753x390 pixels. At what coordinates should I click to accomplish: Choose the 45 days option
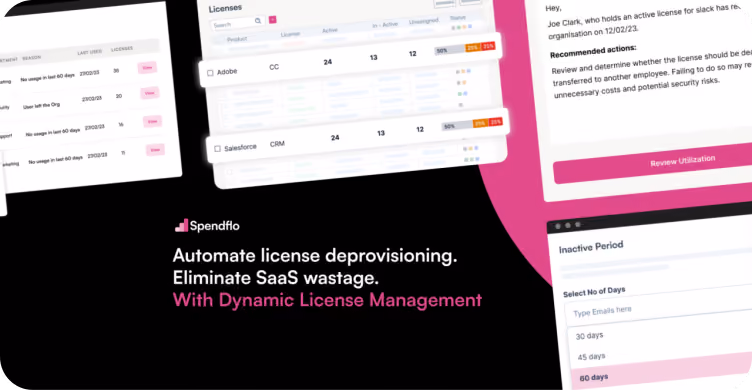pyautogui.click(x=591, y=357)
